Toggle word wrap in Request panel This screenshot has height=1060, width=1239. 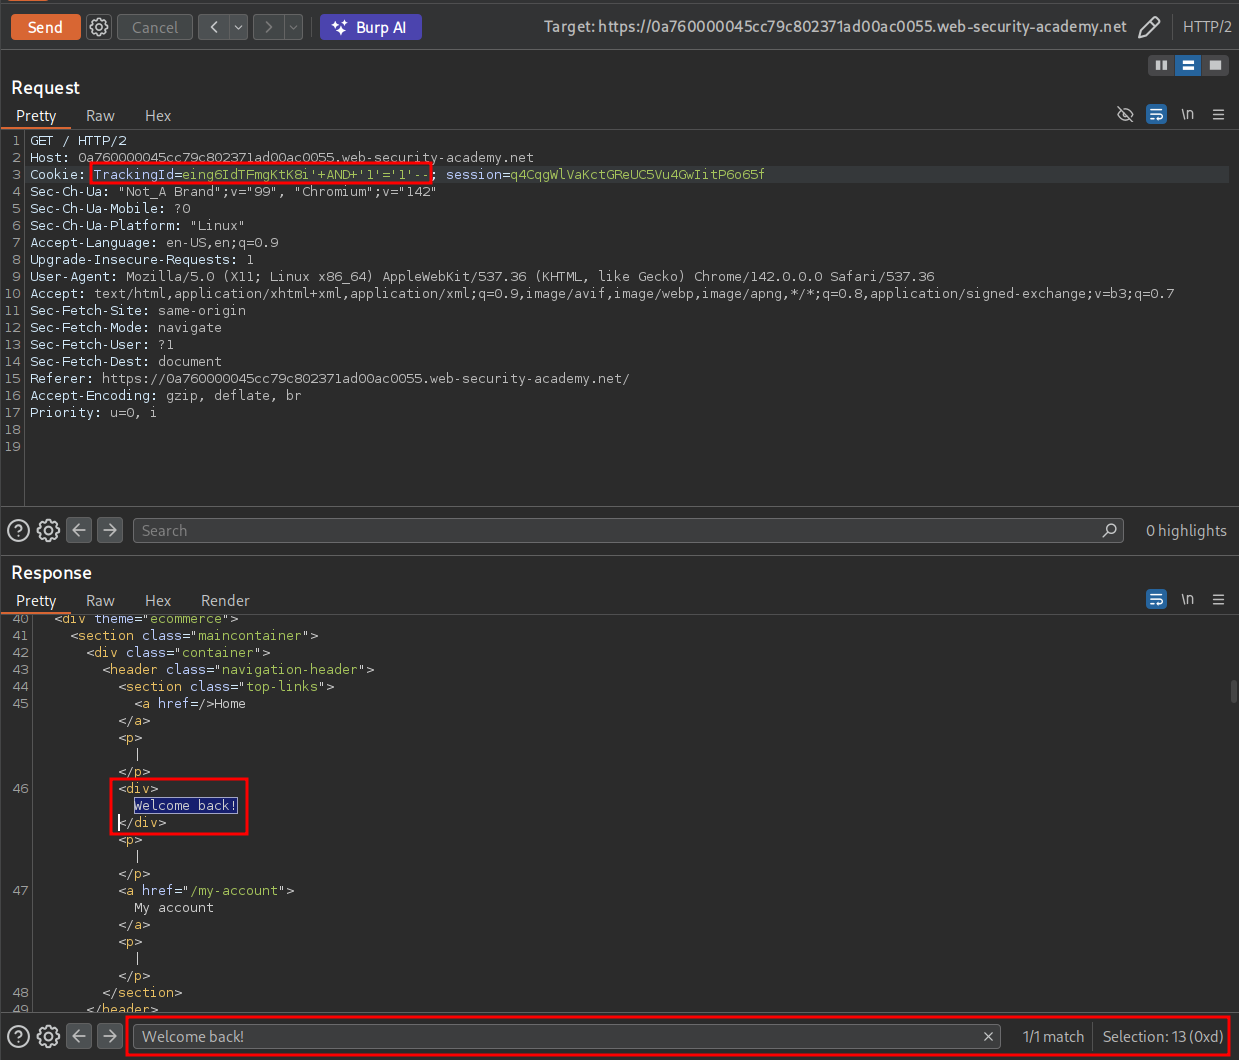click(1156, 114)
